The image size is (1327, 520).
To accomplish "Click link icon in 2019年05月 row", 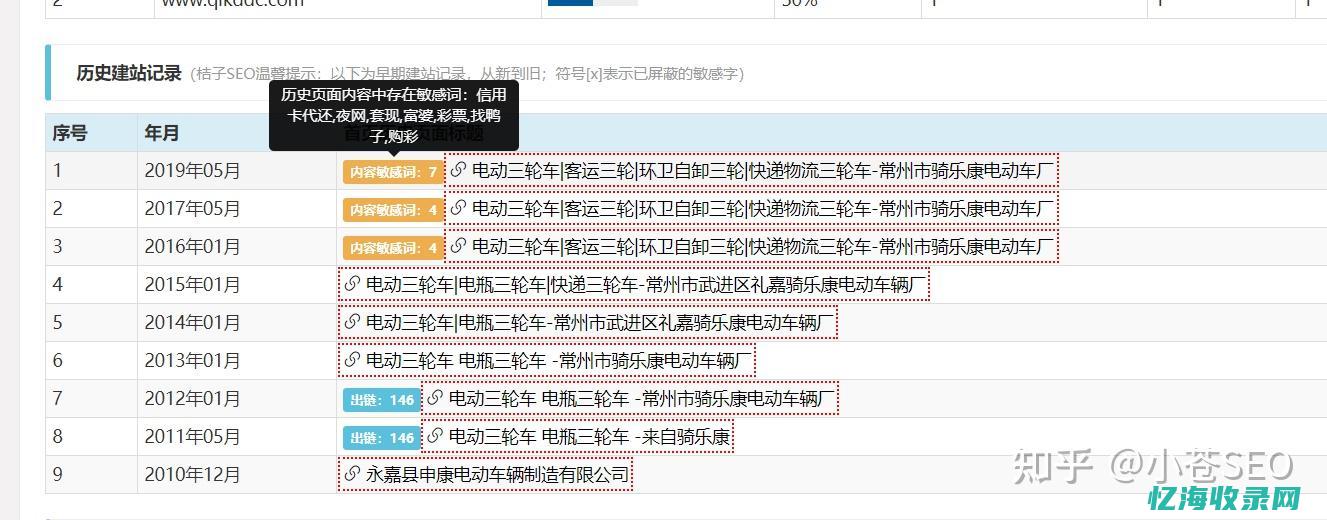I will pyautogui.click(x=459, y=171).
